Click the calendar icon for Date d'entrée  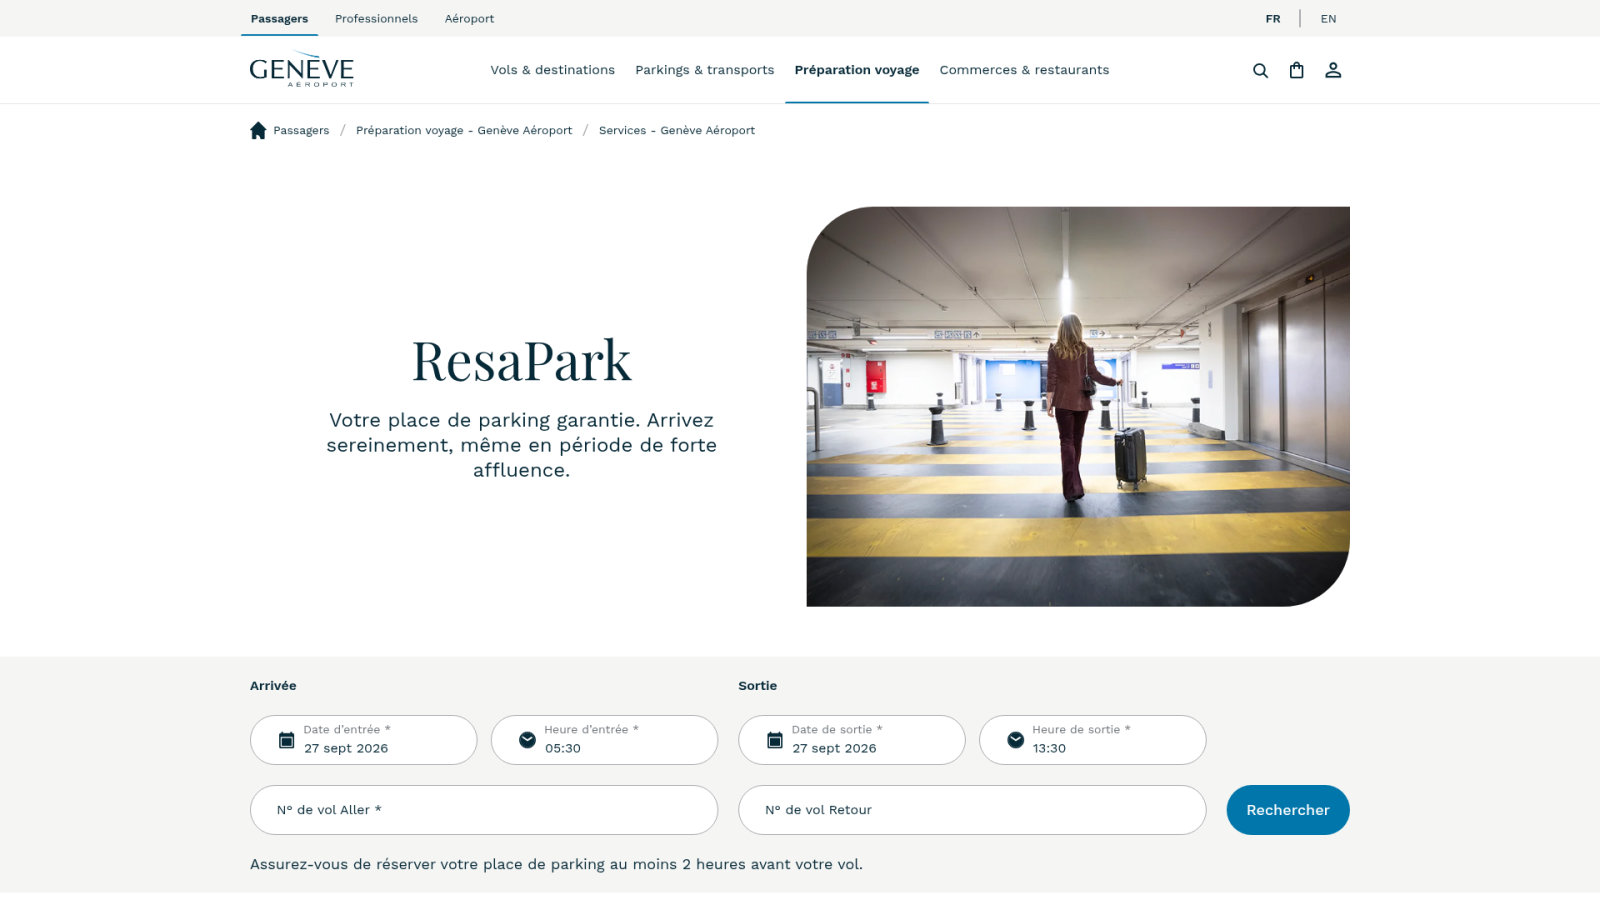[286, 740]
